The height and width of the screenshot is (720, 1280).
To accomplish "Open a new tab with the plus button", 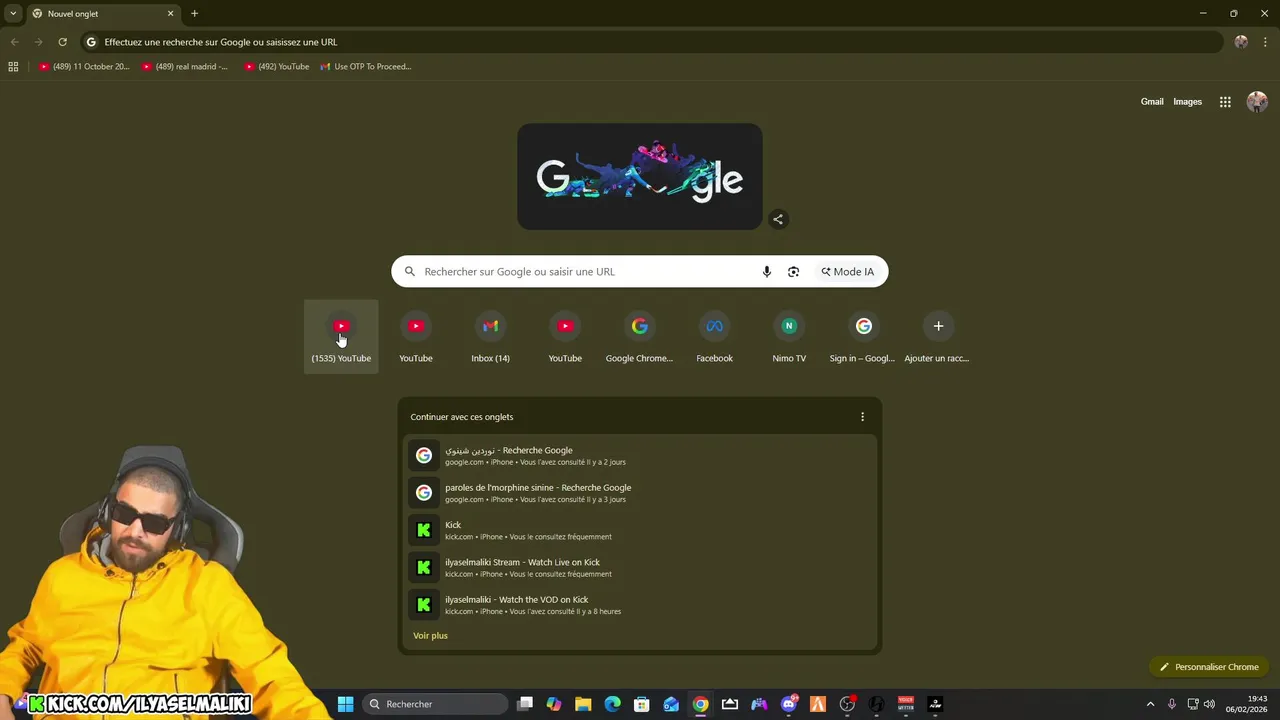I will [x=194, y=14].
